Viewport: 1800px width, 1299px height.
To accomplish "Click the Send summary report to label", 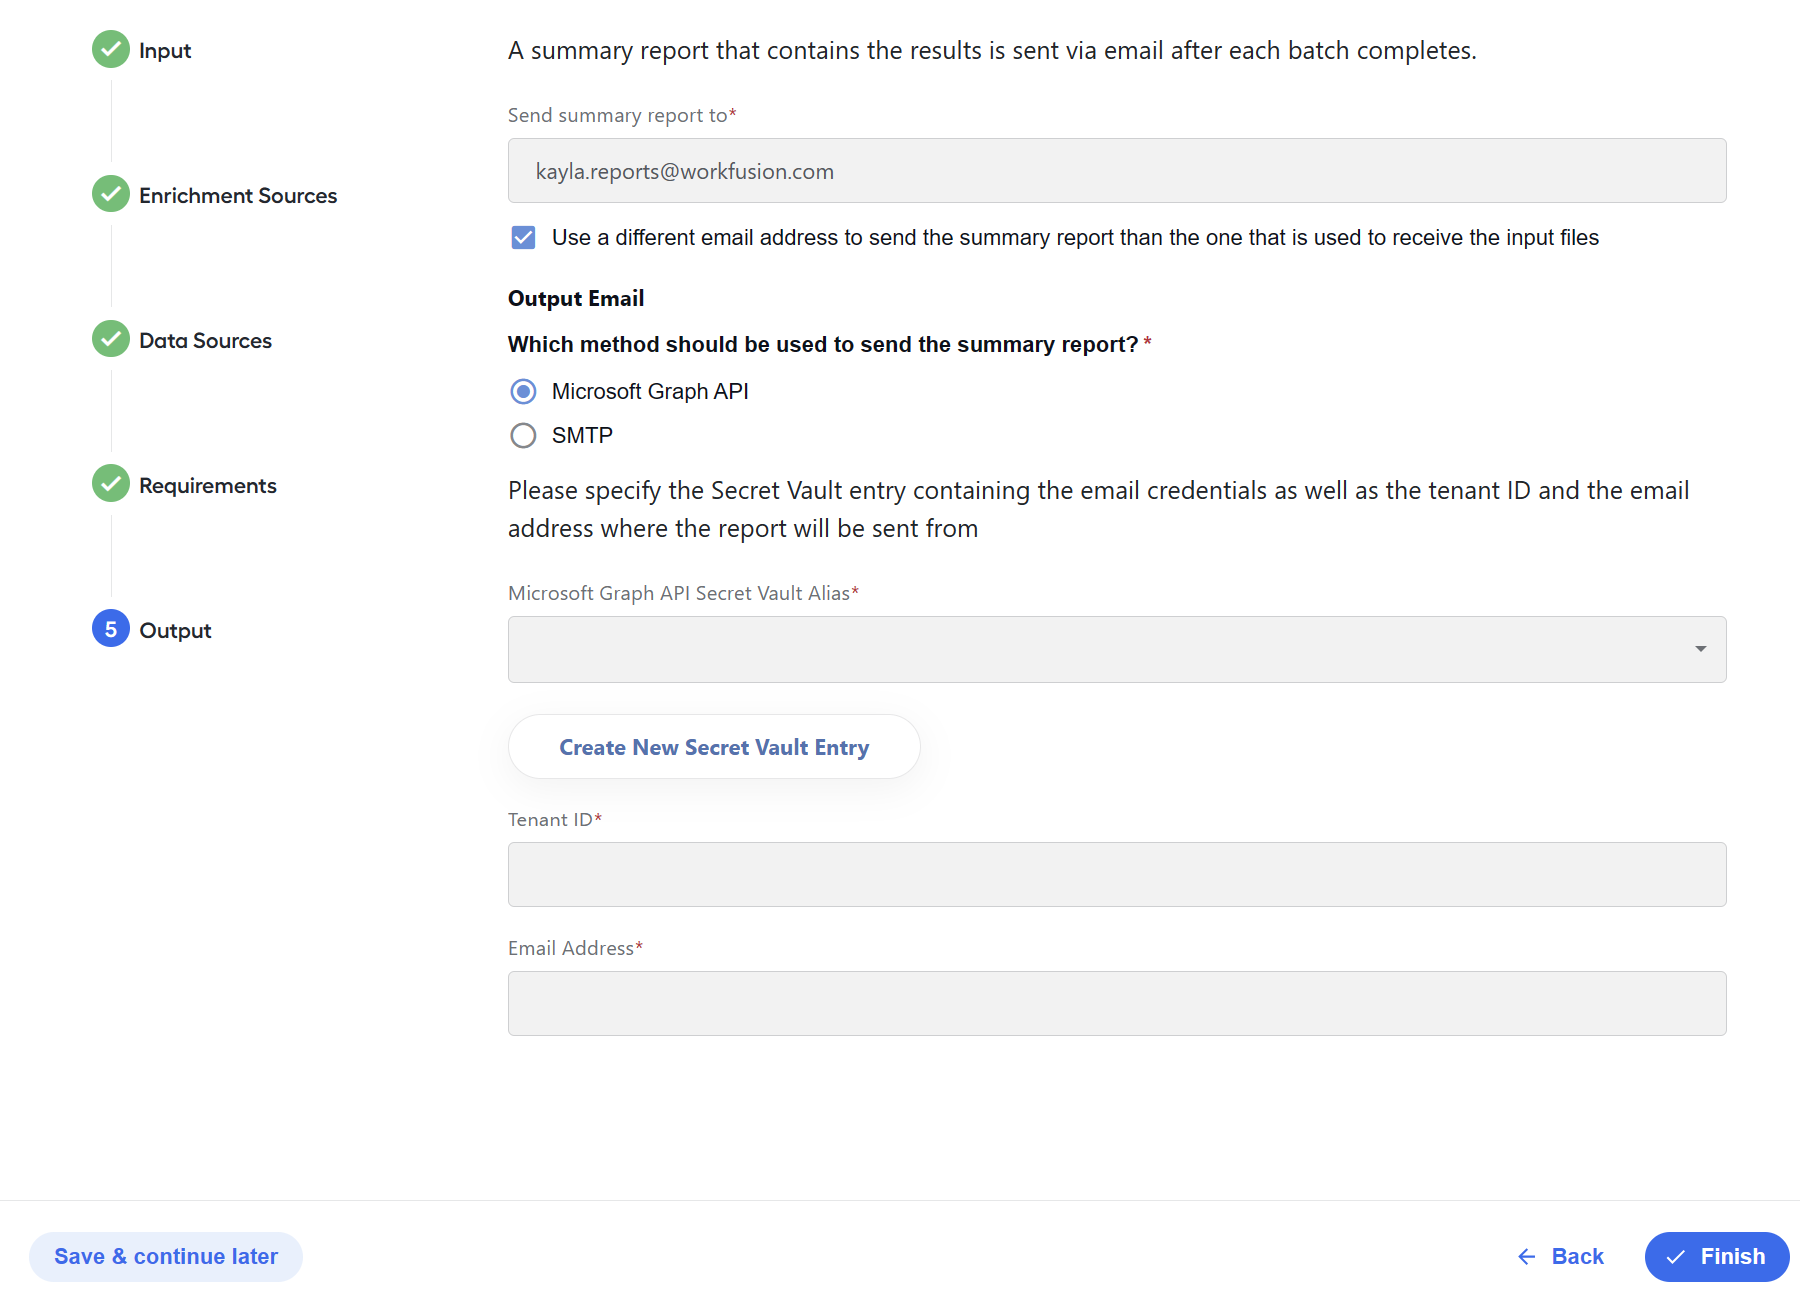I will click(622, 115).
